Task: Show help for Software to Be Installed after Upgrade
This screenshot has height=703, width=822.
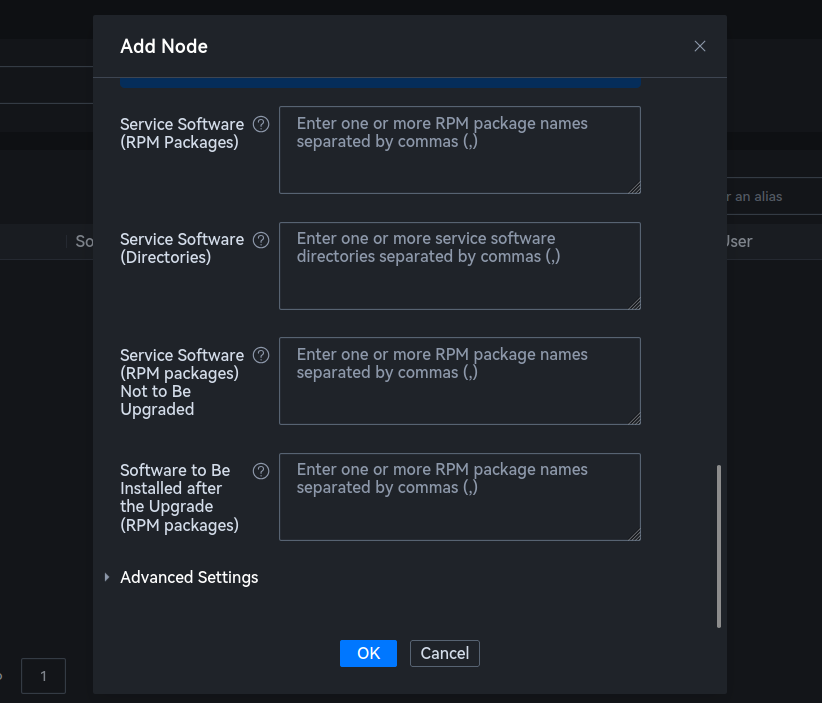Action: pos(261,471)
